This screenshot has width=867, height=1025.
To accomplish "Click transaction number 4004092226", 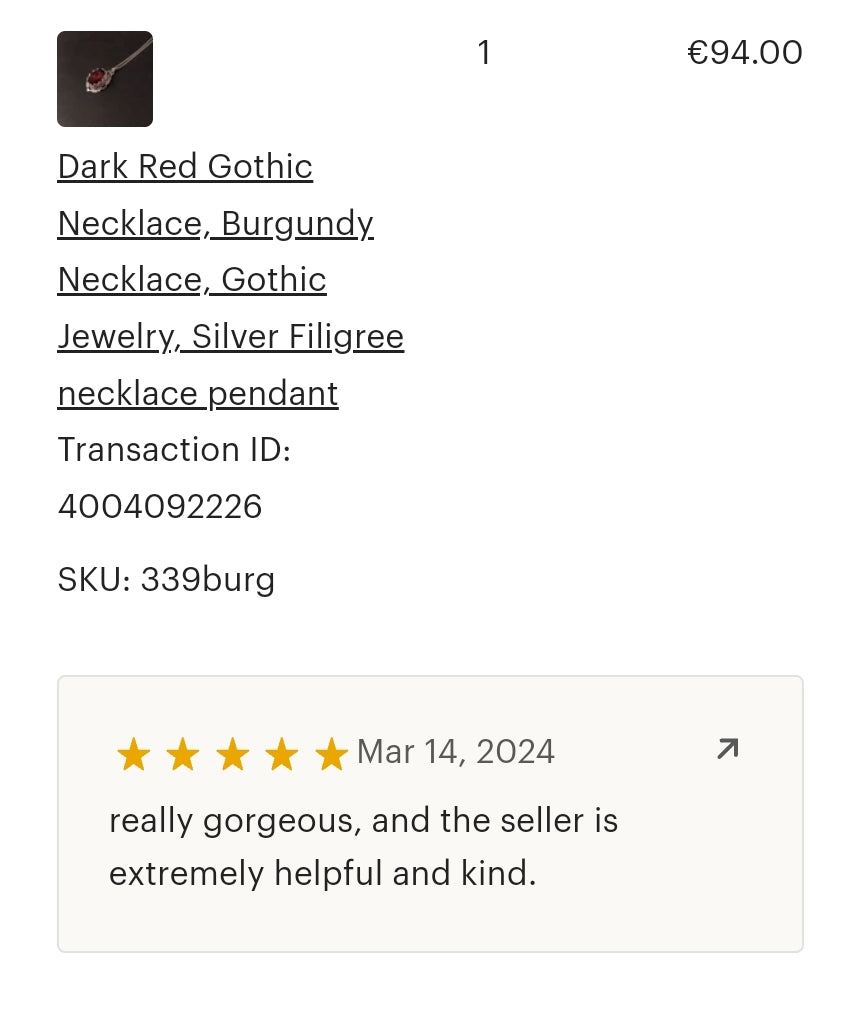I will click(160, 507).
